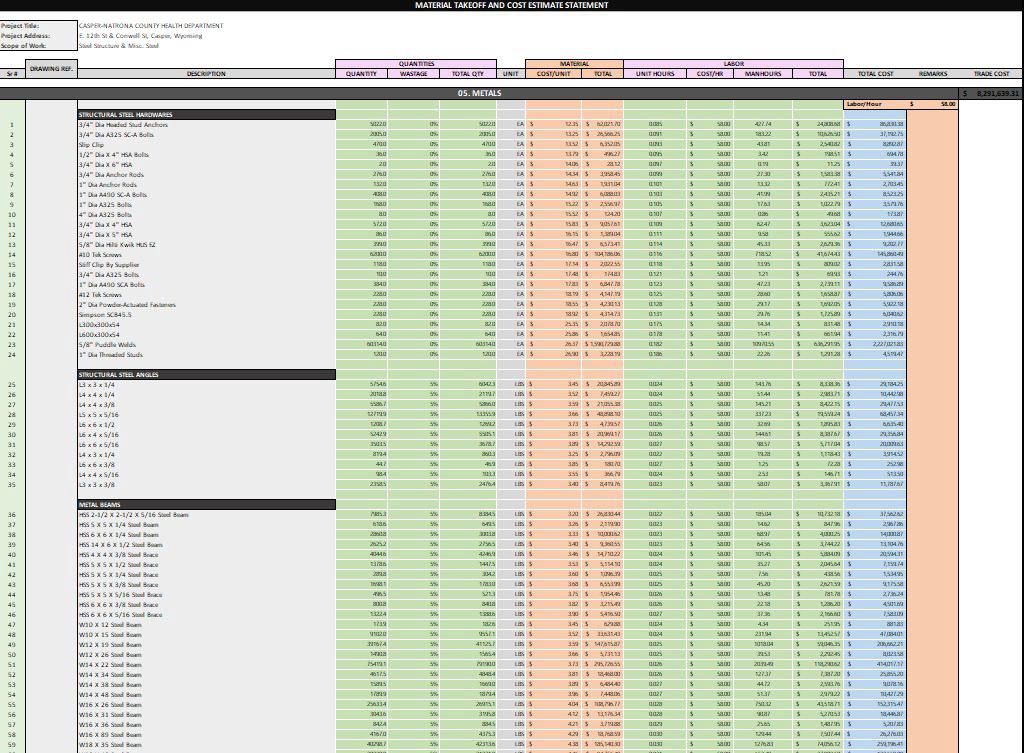The width and height of the screenshot is (1025, 753).
Task: Select the COST/UNIT header under MATERIAL
Action: (554, 73)
